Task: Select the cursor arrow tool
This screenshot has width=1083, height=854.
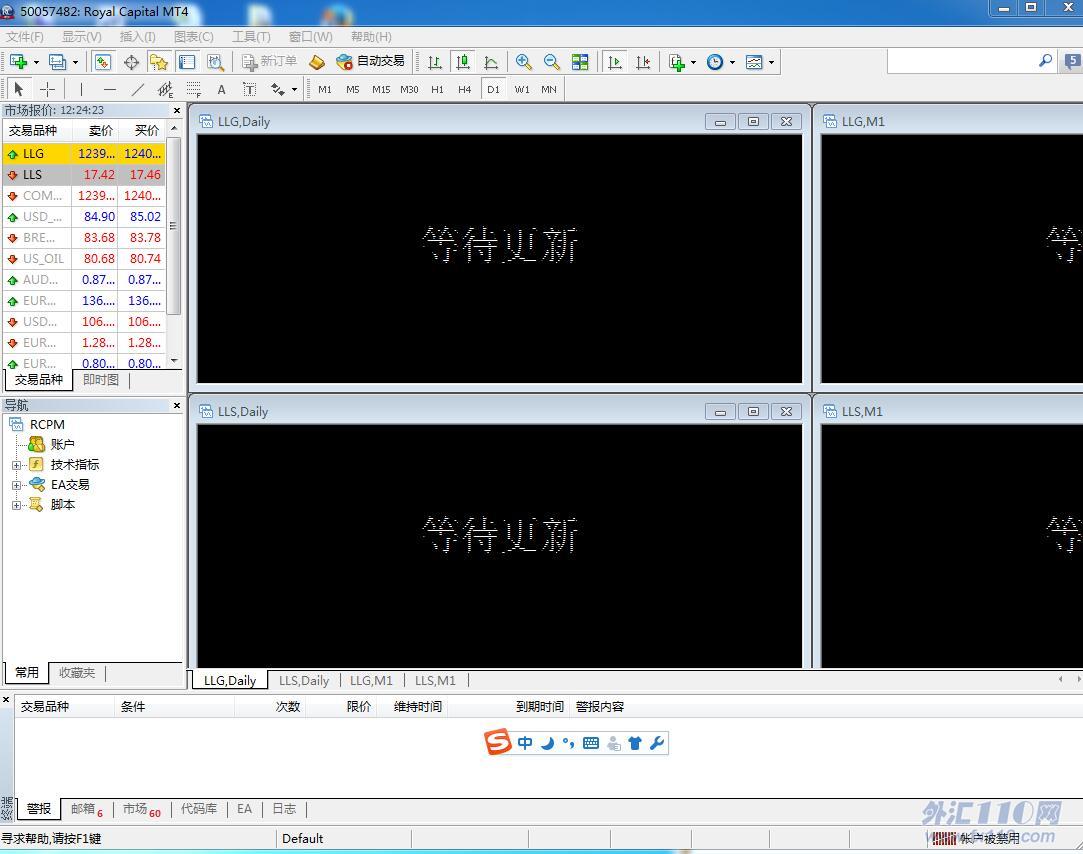Action: [19, 89]
